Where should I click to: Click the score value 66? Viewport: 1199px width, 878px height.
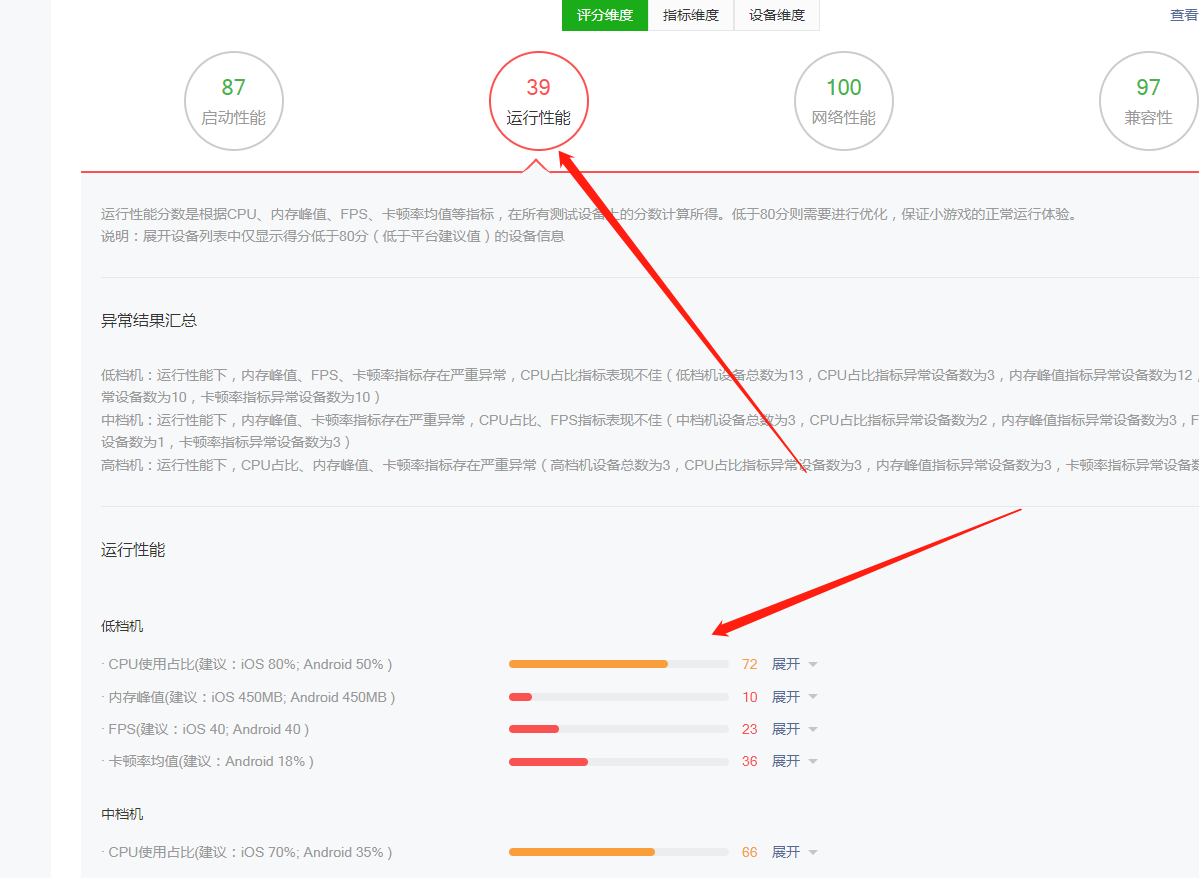[749, 852]
